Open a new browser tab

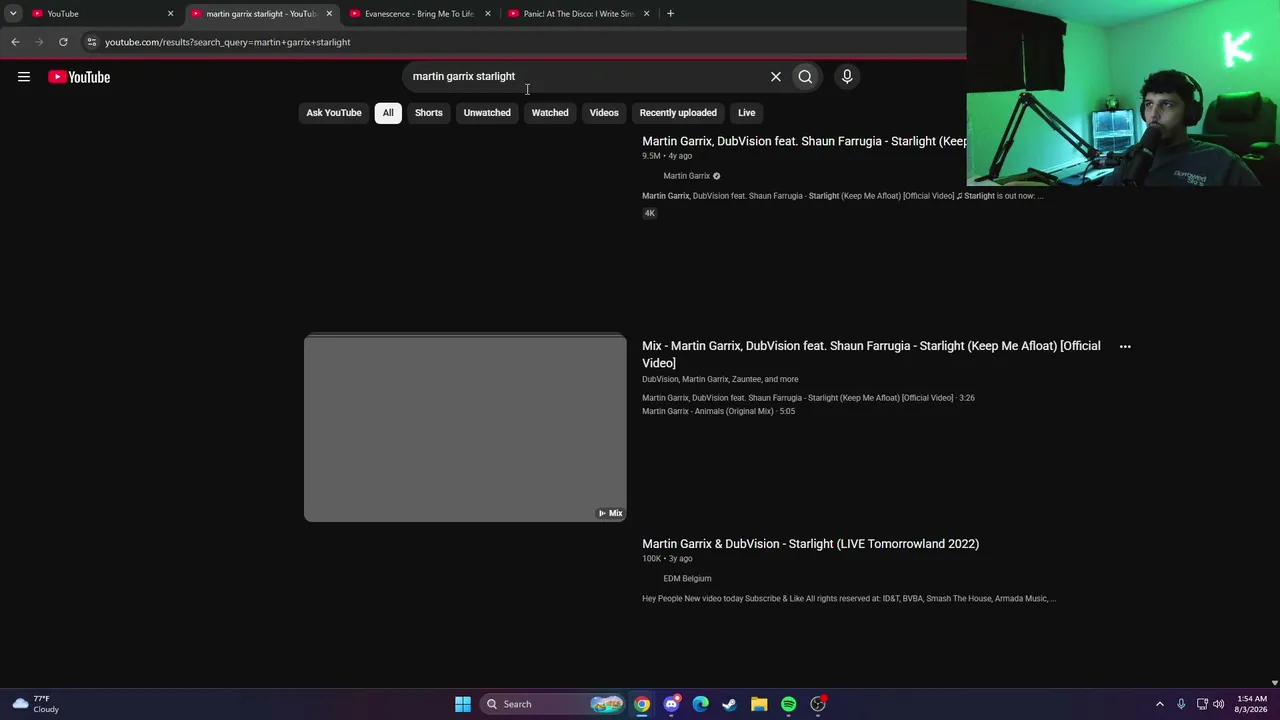[670, 14]
